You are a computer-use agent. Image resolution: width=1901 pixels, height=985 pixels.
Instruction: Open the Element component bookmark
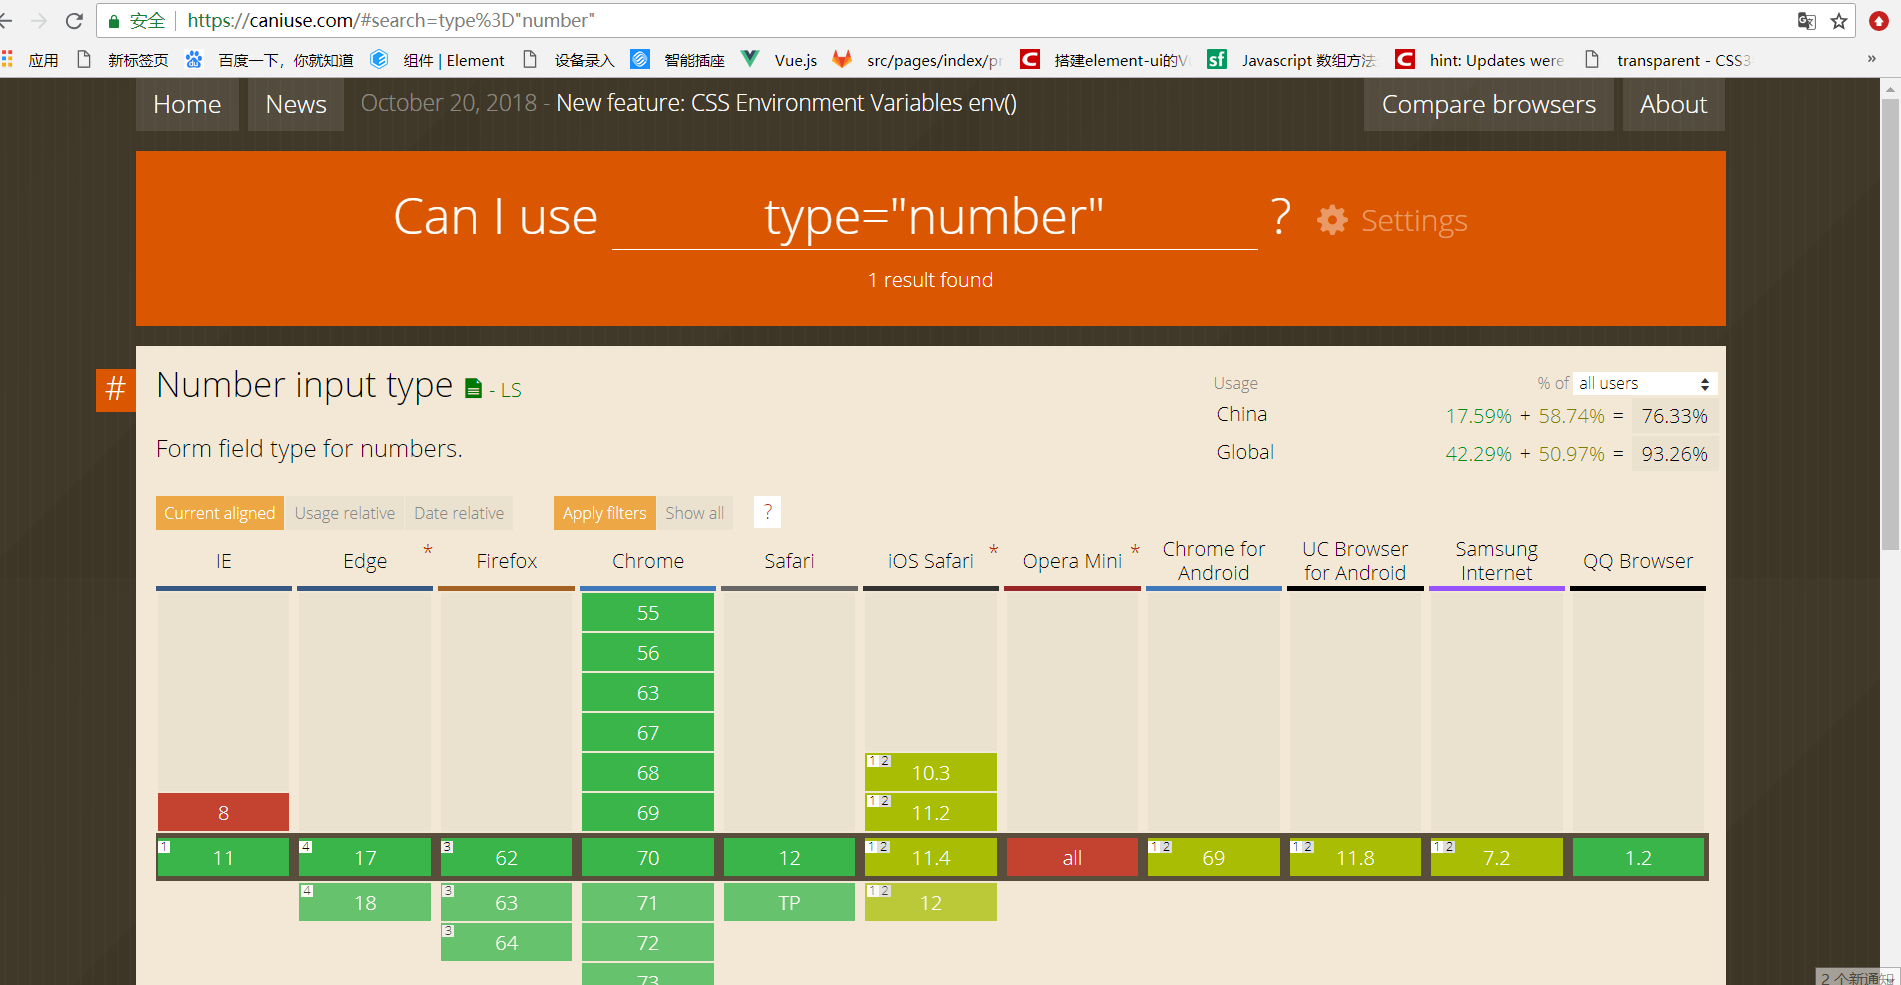pos(437,60)
